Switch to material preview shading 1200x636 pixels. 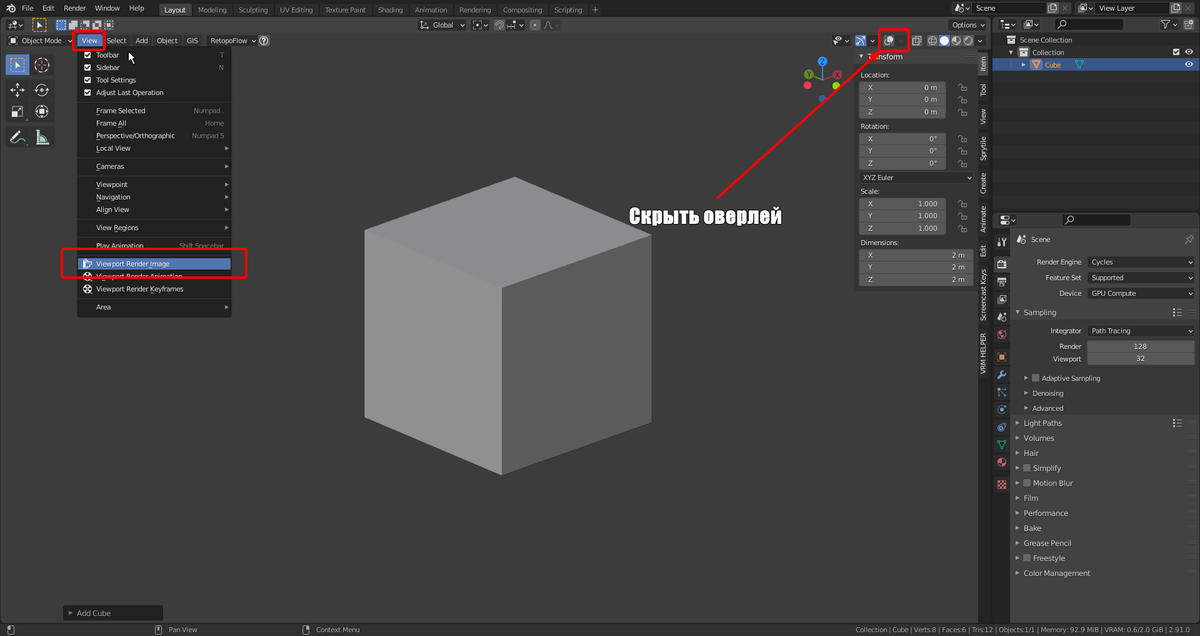[955, 41]
